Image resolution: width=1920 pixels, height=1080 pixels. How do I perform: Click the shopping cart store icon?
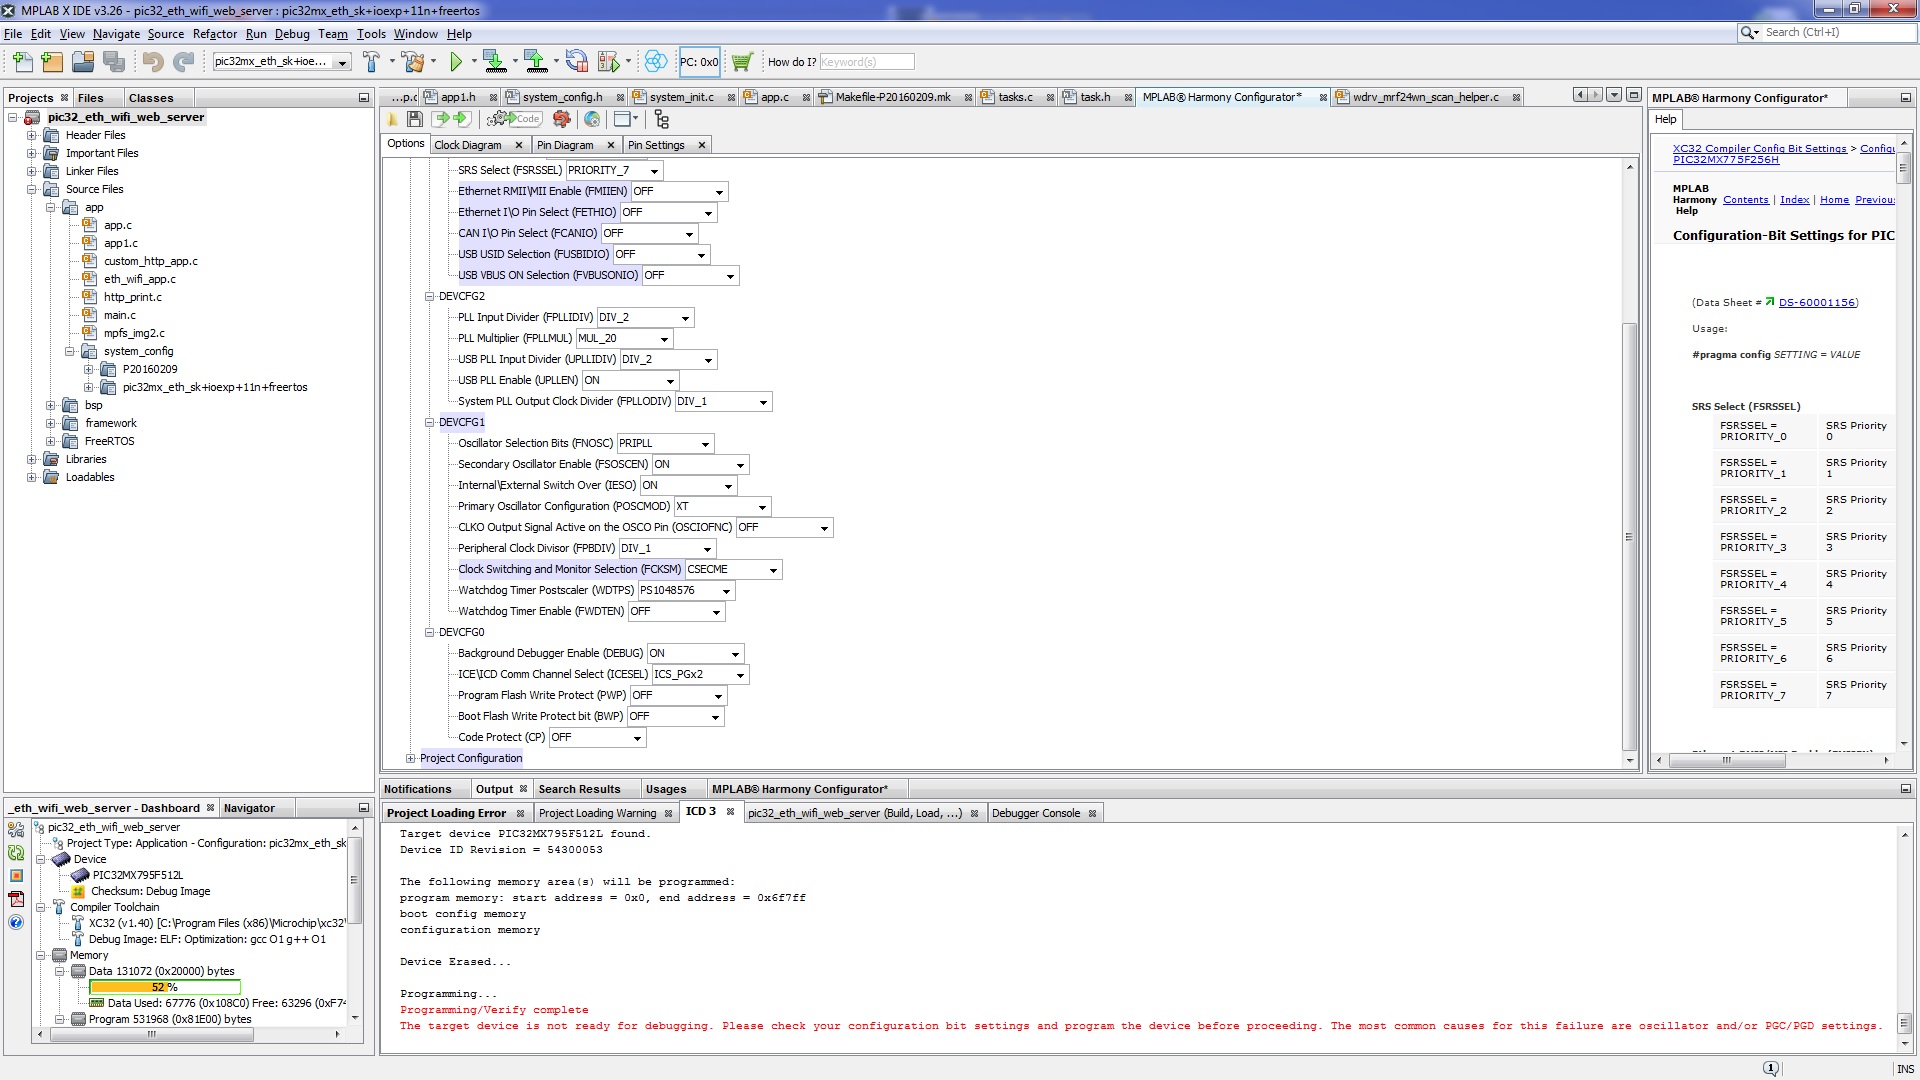click(x=742, y=62)
